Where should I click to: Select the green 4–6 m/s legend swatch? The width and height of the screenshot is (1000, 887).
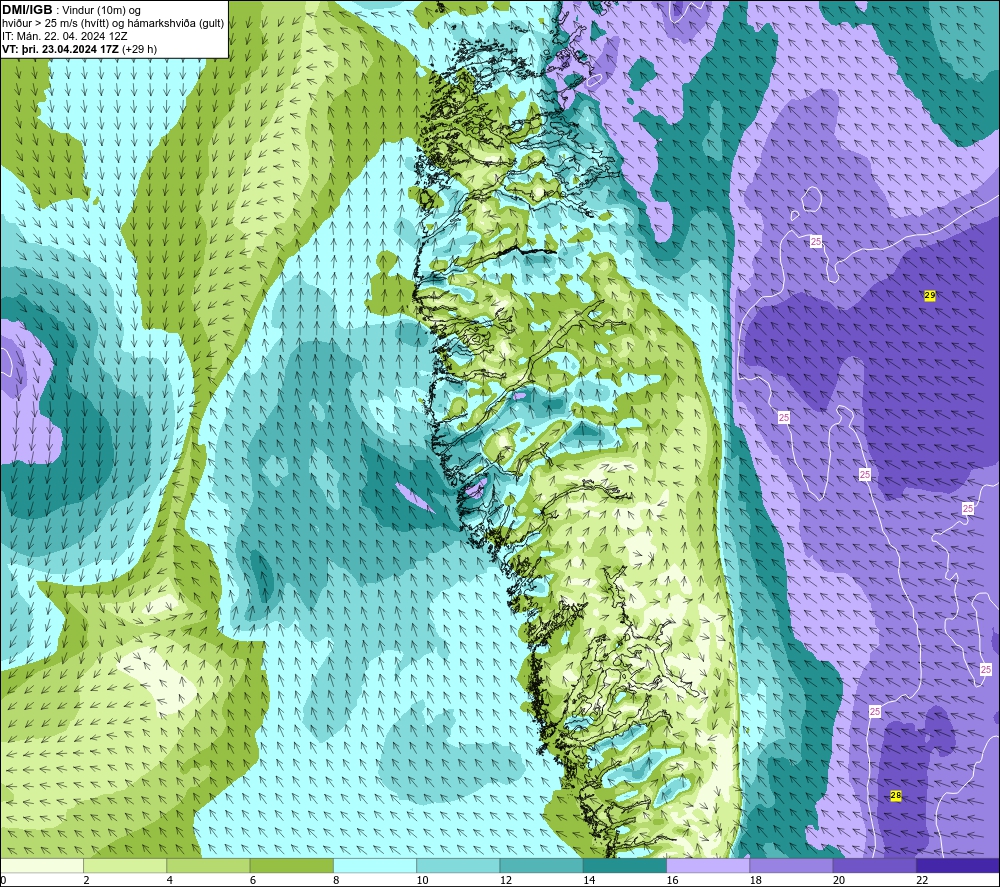[209, 865]
